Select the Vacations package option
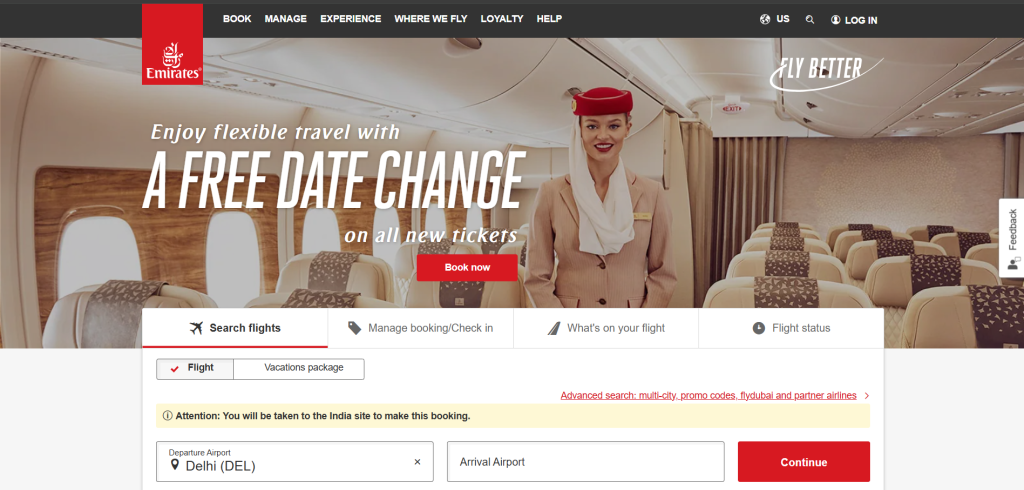This screenshot has height=490, width=1024. coord(299,368)
